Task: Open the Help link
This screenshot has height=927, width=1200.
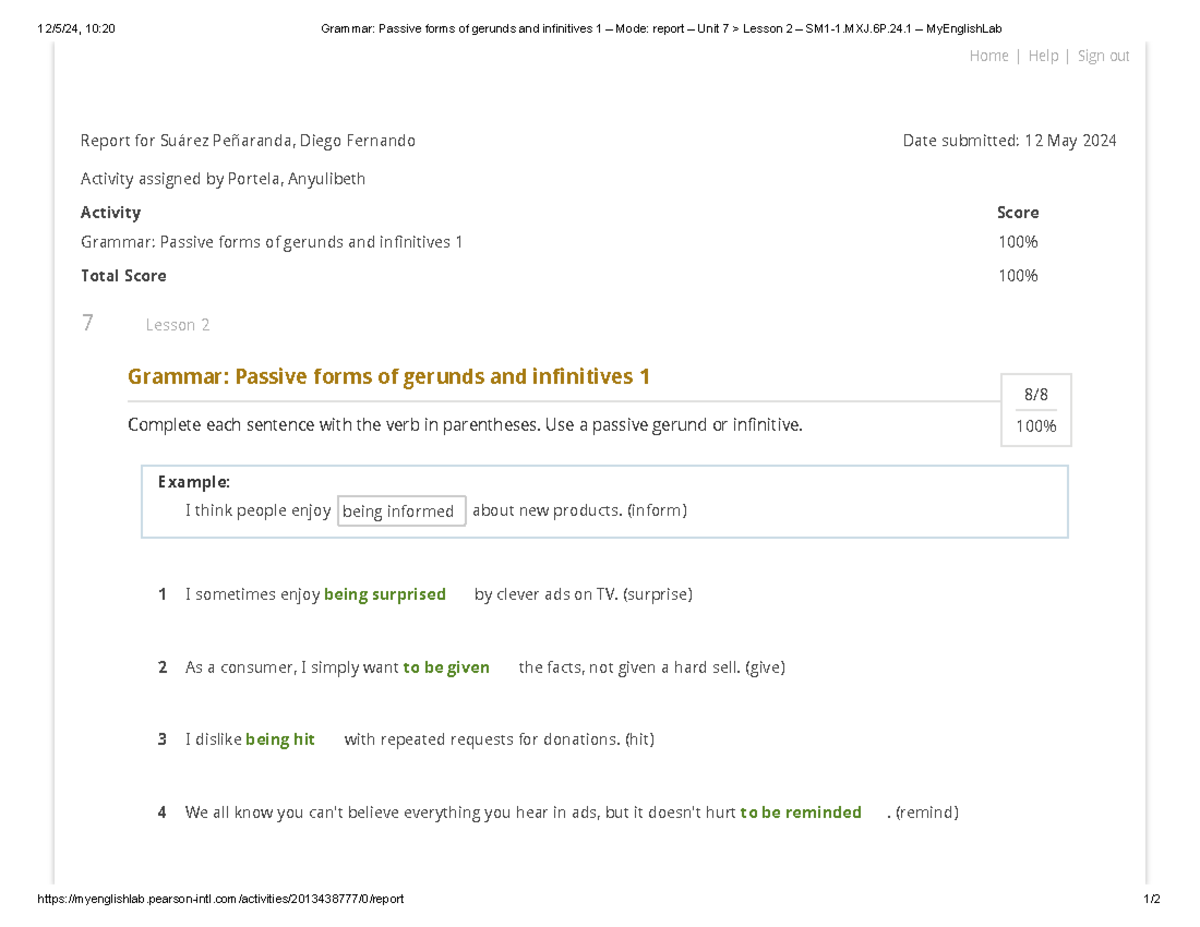Action: point(1043,56)
